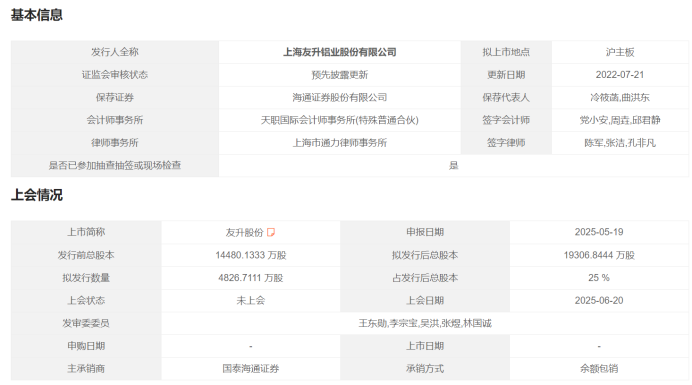Click law firm 上海市通力律师事务所

pyautogui.click(x=339, y=143)
